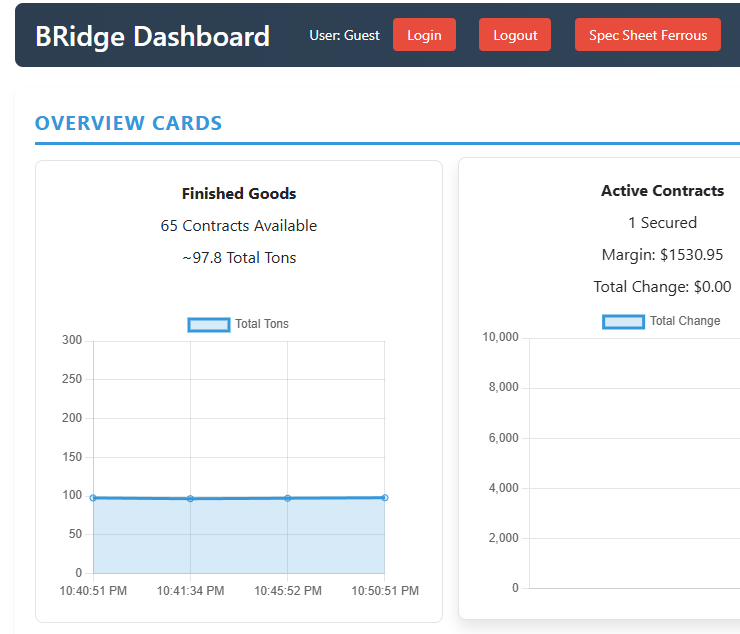Click the chart data point at 10:40:51 PM
Image resolution: width=740 pixels, height=634 pixels.
pos(93,497)
